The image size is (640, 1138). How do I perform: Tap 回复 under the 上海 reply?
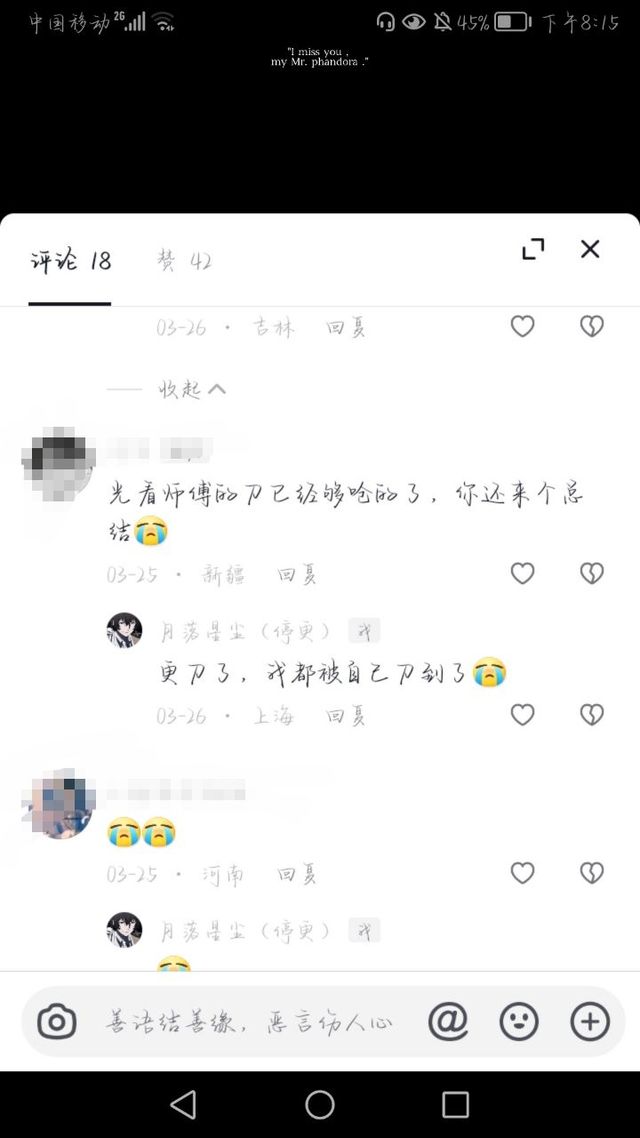click(345, 717)
